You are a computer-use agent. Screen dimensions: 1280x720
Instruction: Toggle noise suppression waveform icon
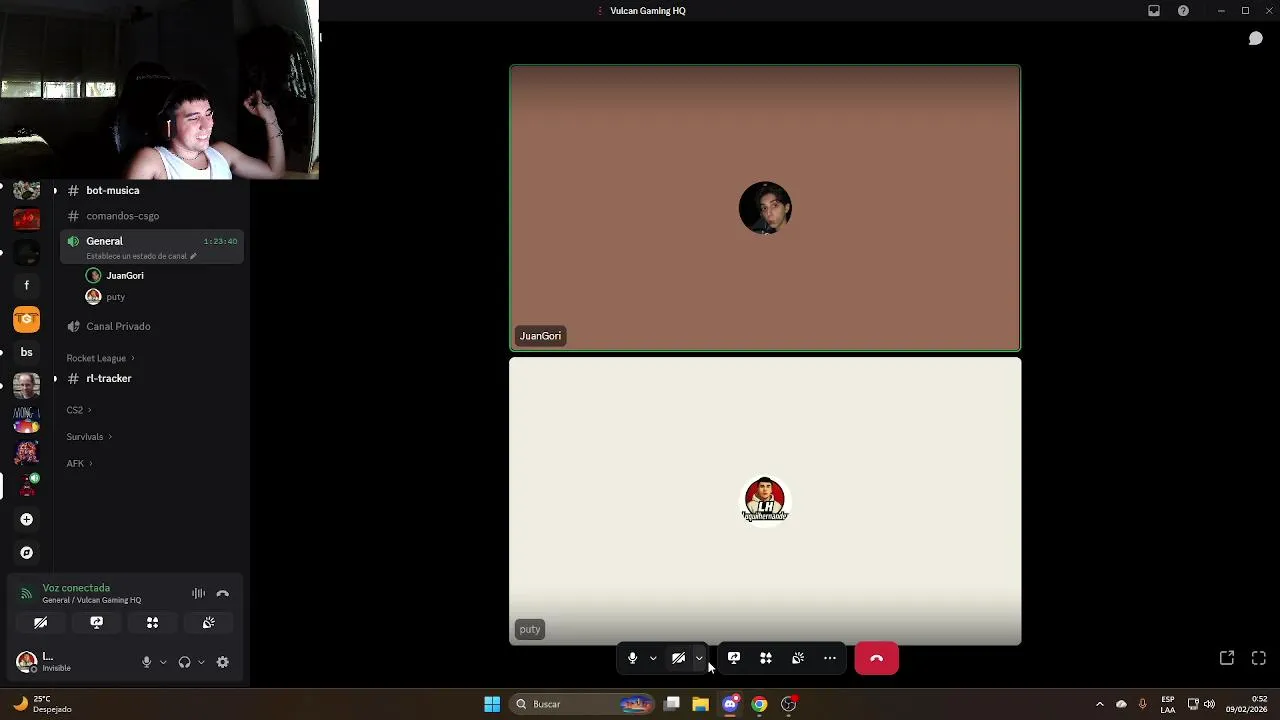click(198, 593)
